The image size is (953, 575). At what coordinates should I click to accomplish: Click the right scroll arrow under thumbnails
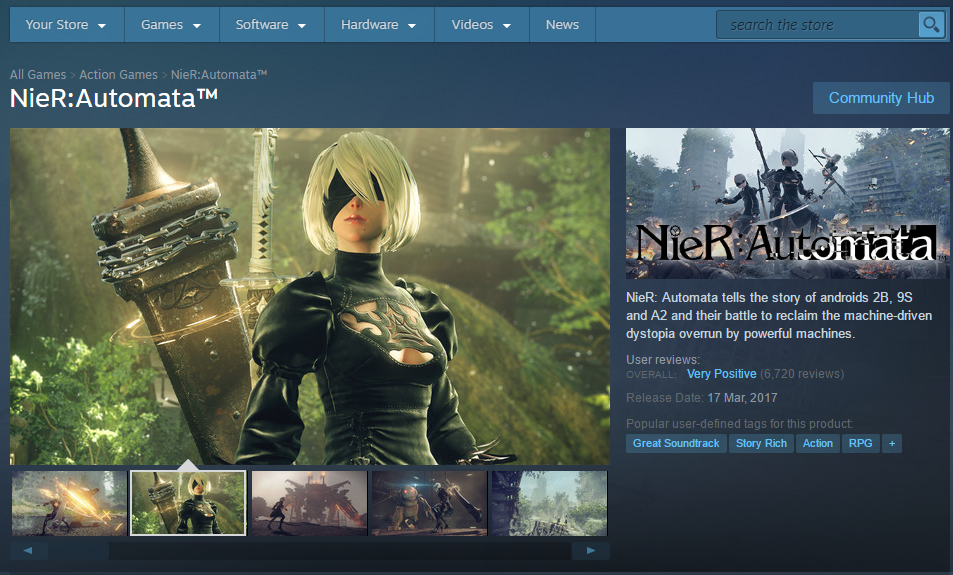click(590, 551)
